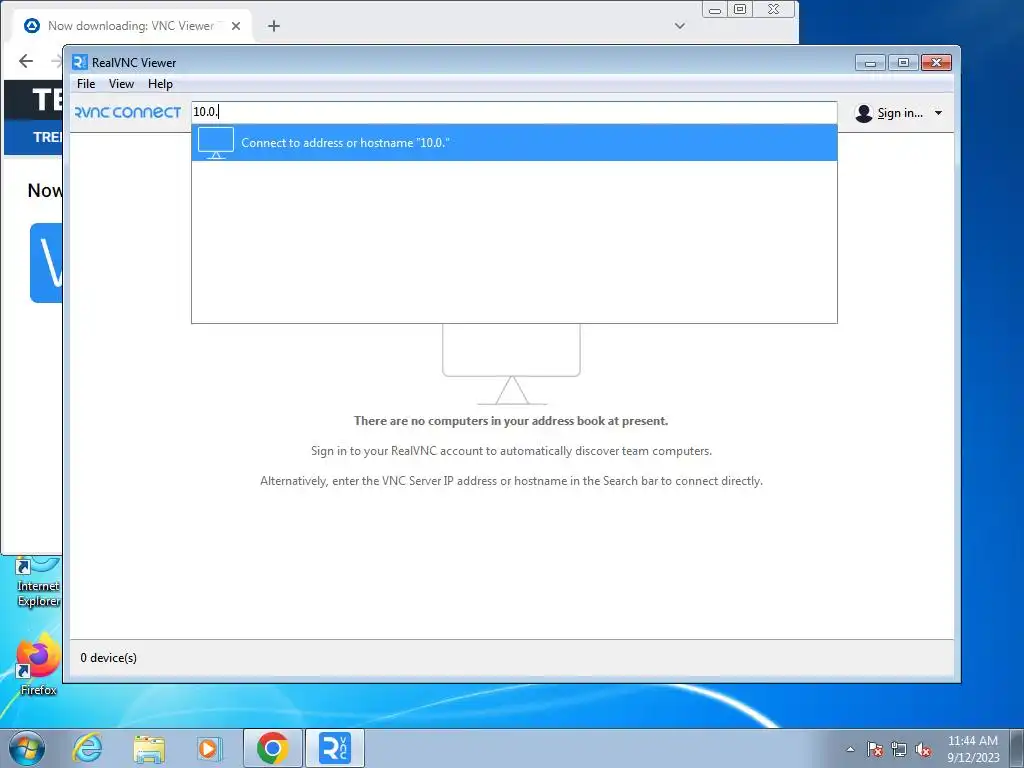The width and height of the screenshot is (1024, 768).
Task: Click the taskbar clock showing 11:44 AM
Action: 973,749
